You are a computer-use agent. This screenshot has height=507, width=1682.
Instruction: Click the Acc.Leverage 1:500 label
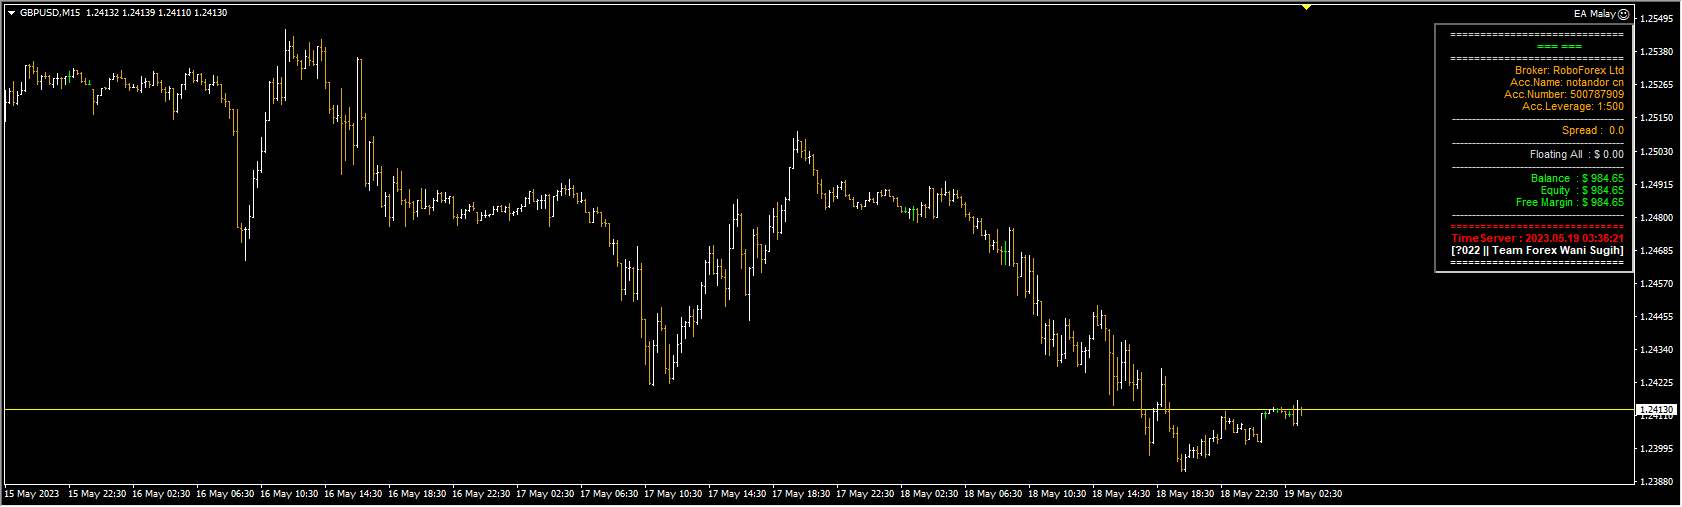(1573, 107)
